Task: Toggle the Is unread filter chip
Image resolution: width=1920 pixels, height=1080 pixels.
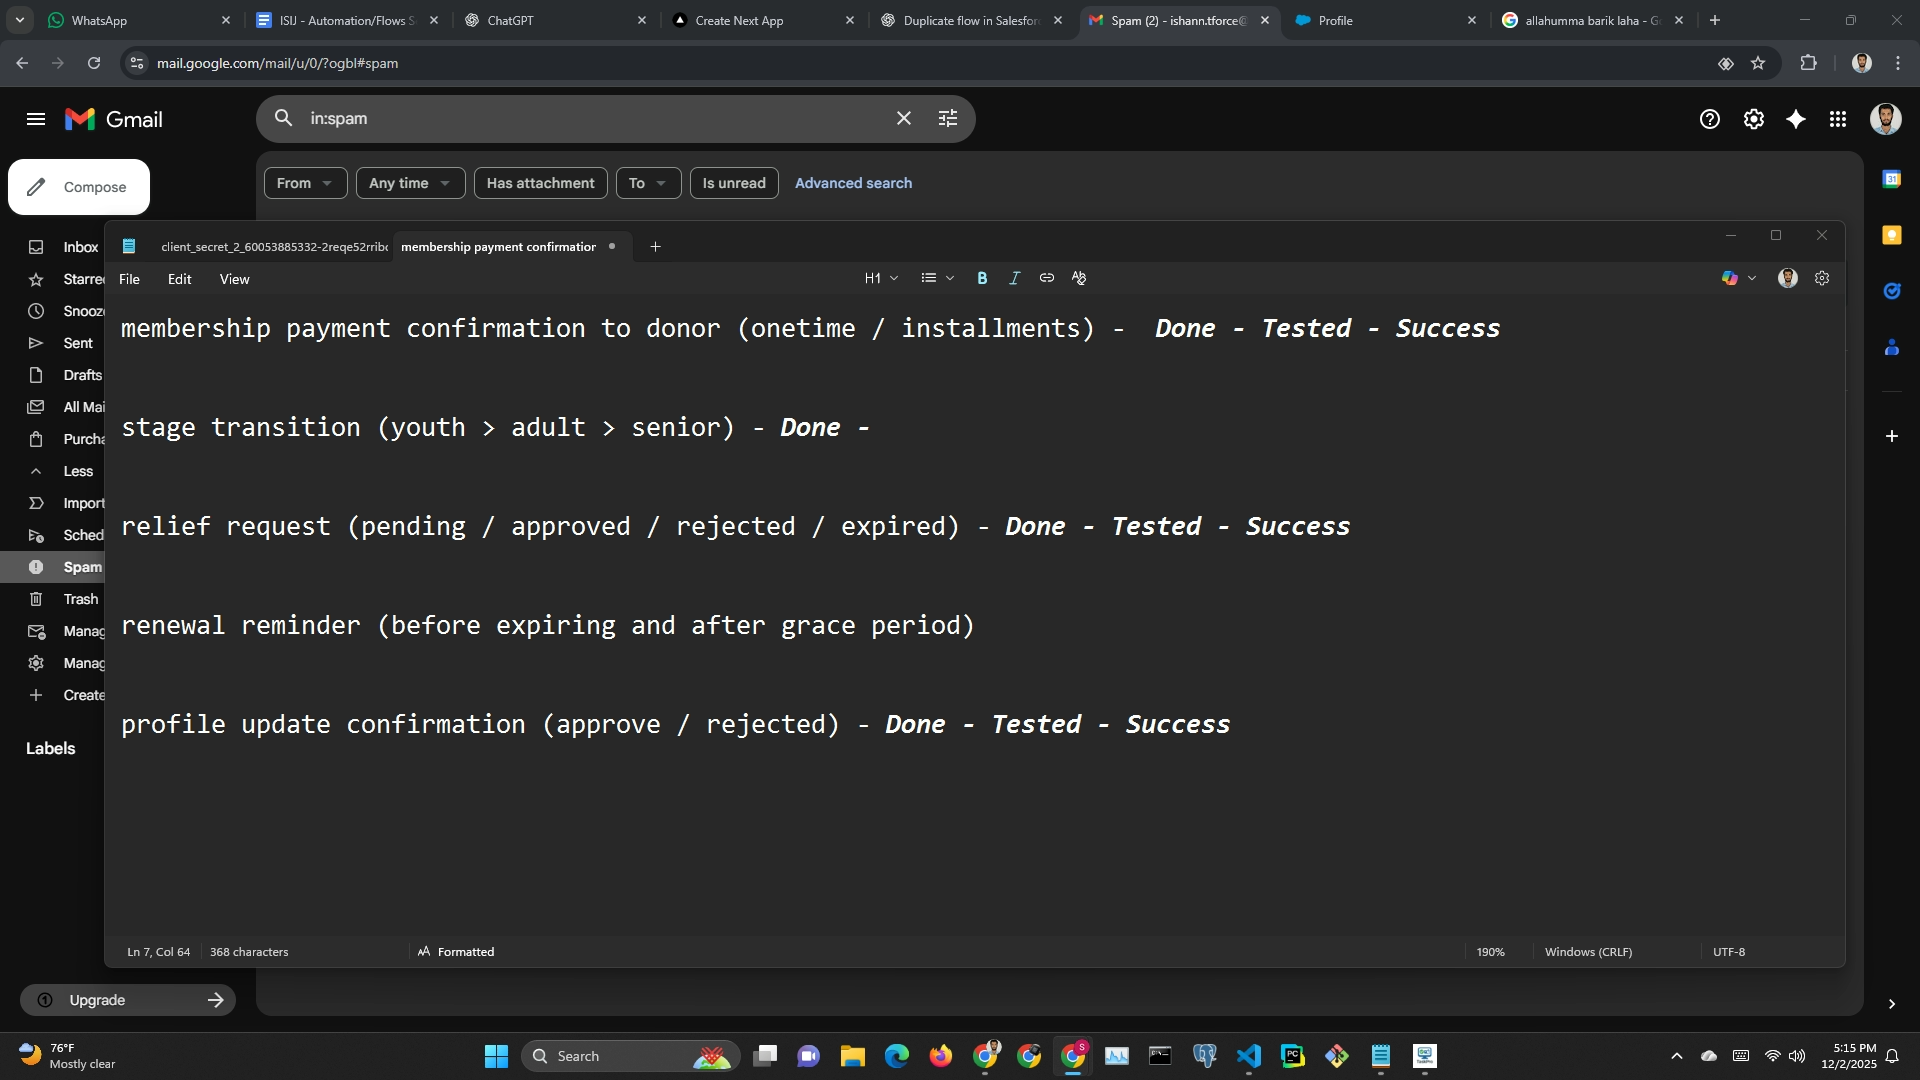Action: (733, 183)
